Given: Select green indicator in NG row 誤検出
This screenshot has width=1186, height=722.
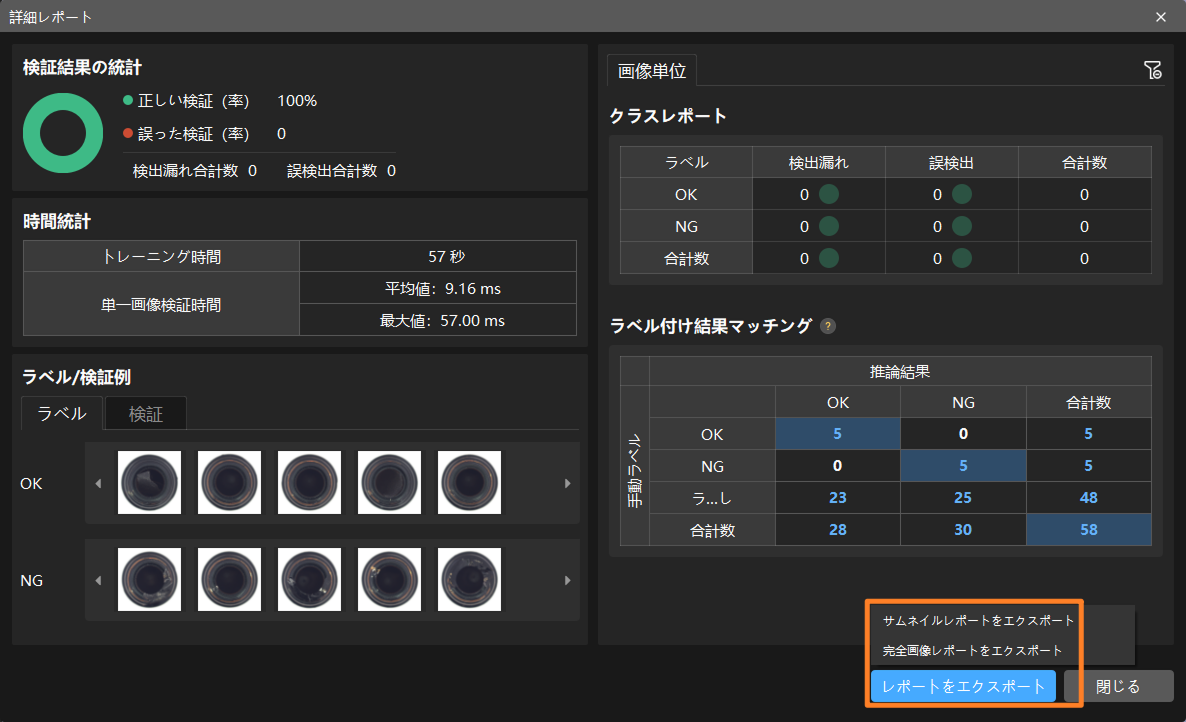Looking at the screenshot, I should click(x=962, y=226).
